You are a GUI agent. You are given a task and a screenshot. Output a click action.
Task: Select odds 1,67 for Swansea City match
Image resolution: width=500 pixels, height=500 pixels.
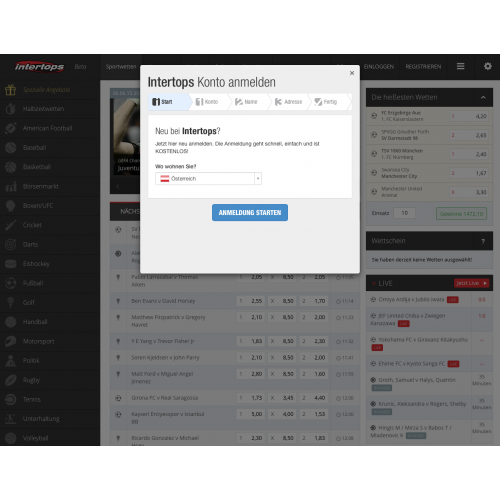coord(469,173)
